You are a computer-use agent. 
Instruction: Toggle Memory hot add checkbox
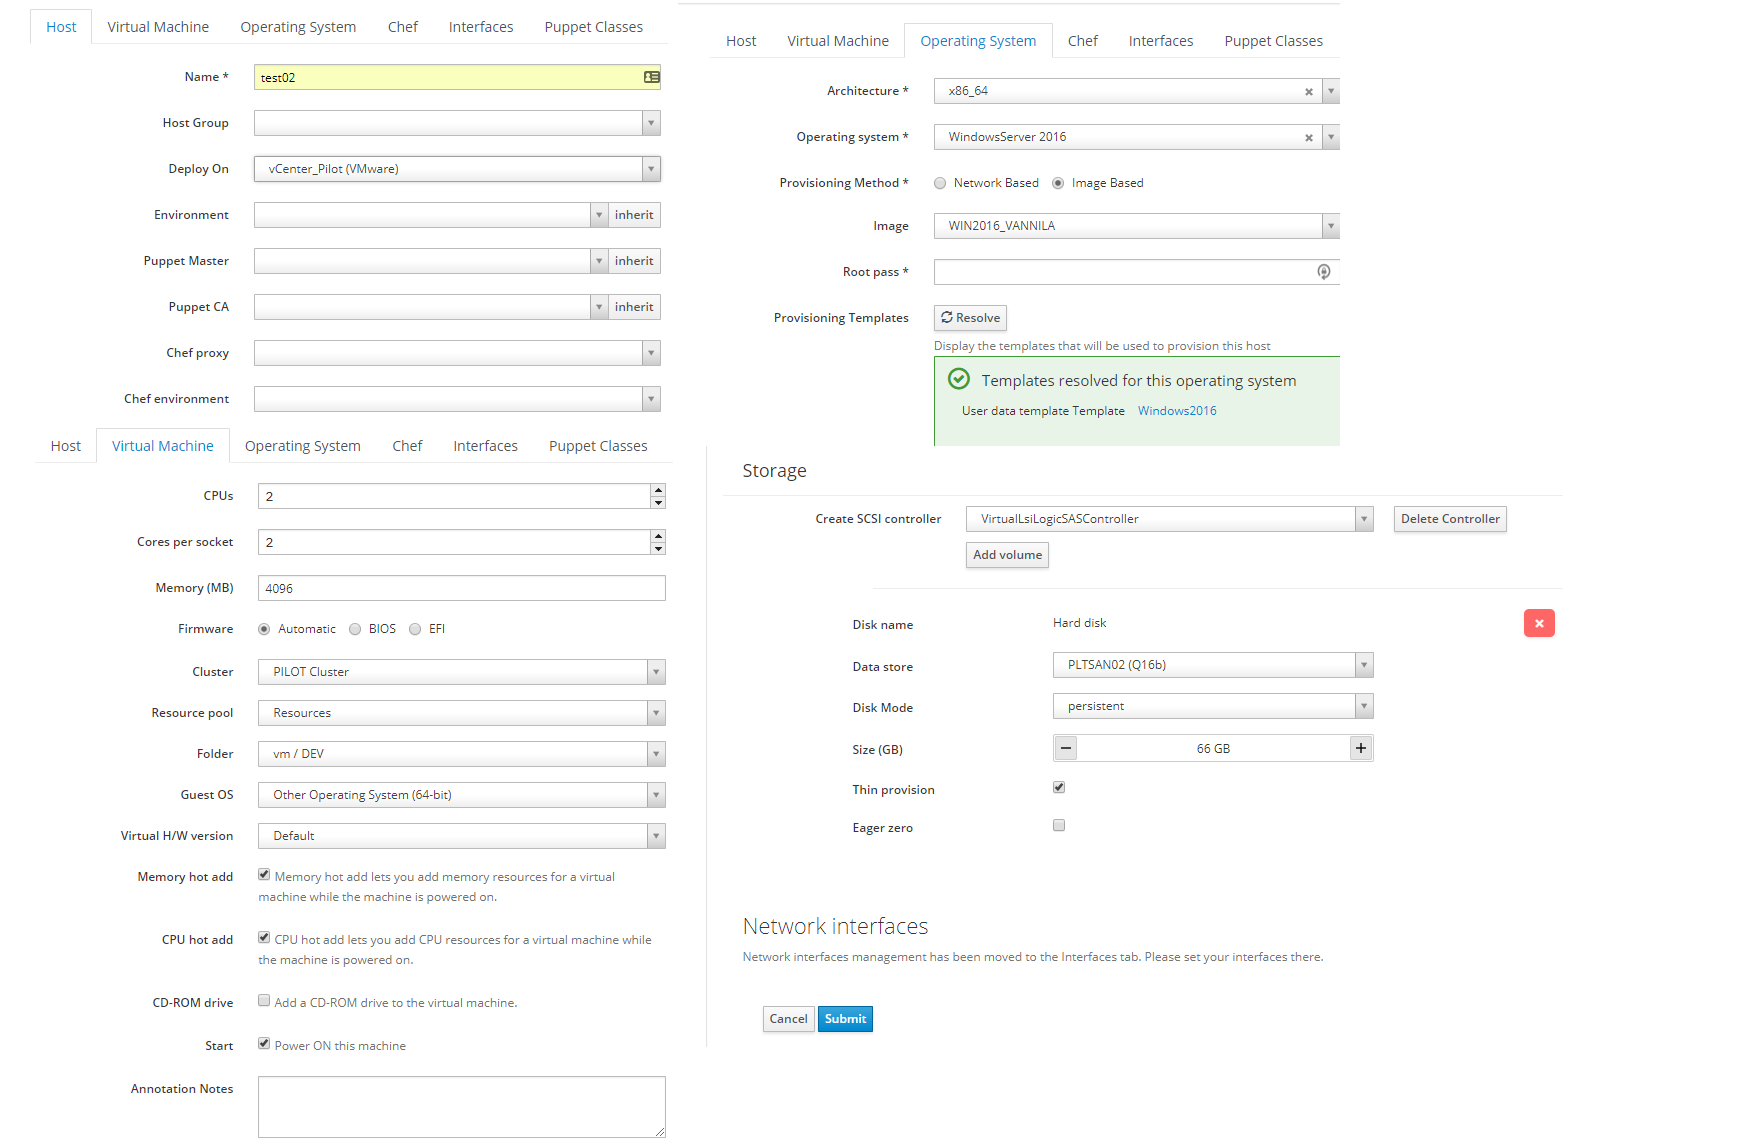point(264,874)
